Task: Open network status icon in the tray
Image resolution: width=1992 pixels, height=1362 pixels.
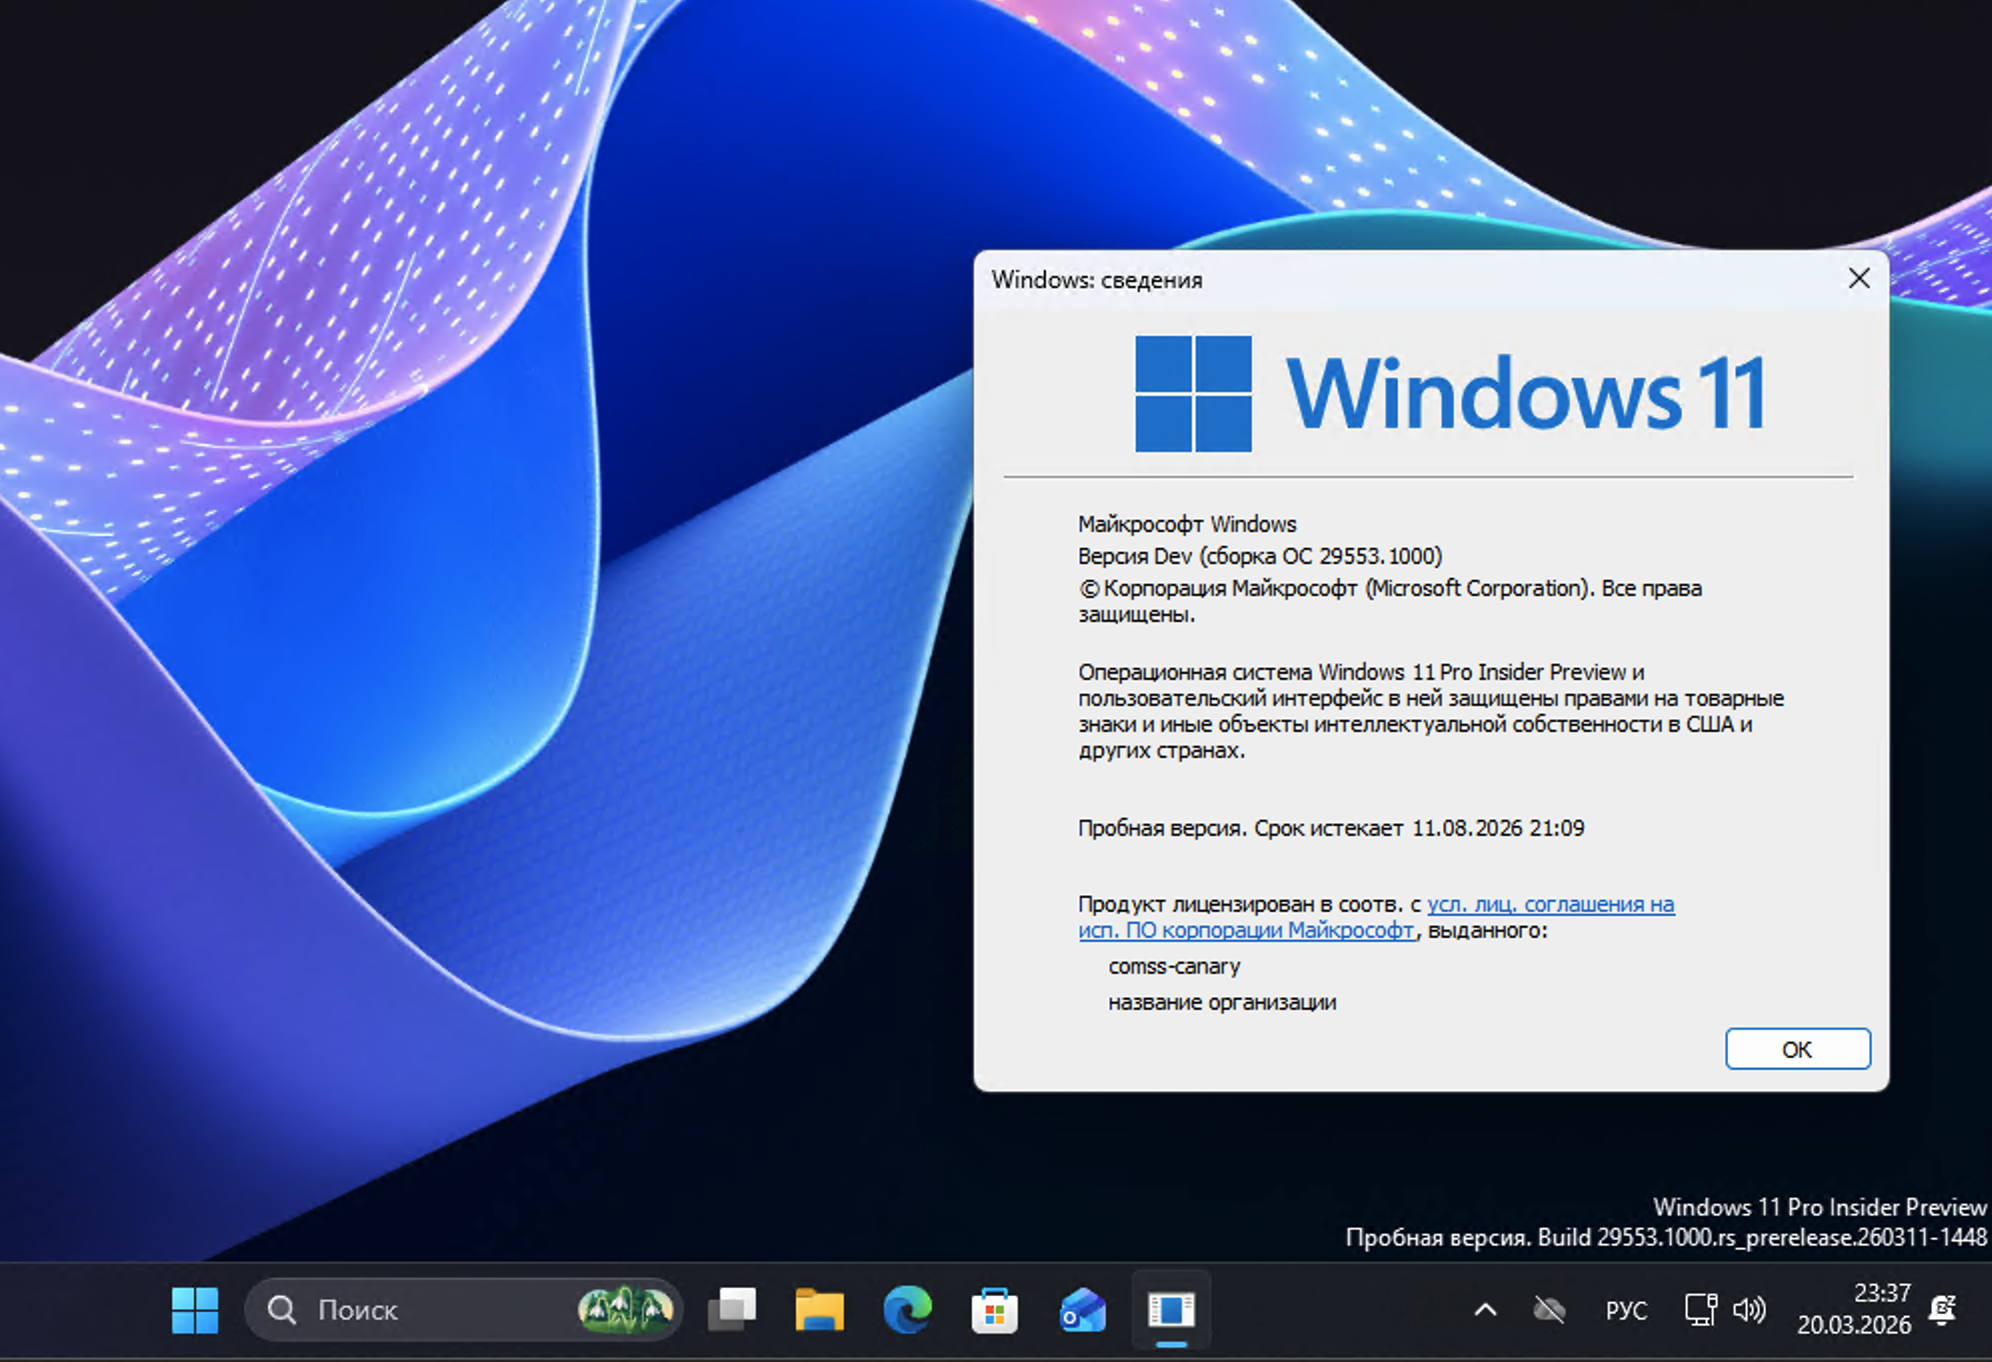Action: click(x=1701, y=1310)
